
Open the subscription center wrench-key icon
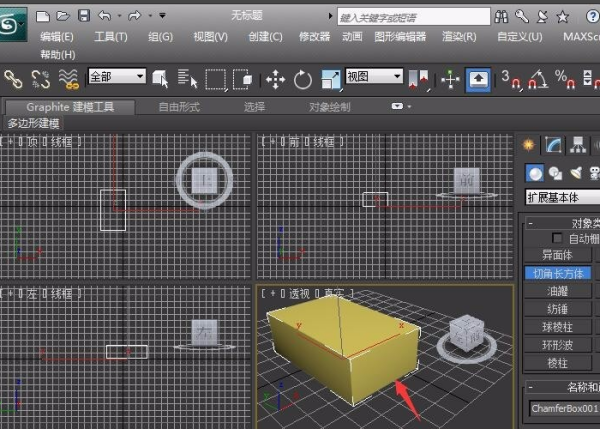coord(522,16)
